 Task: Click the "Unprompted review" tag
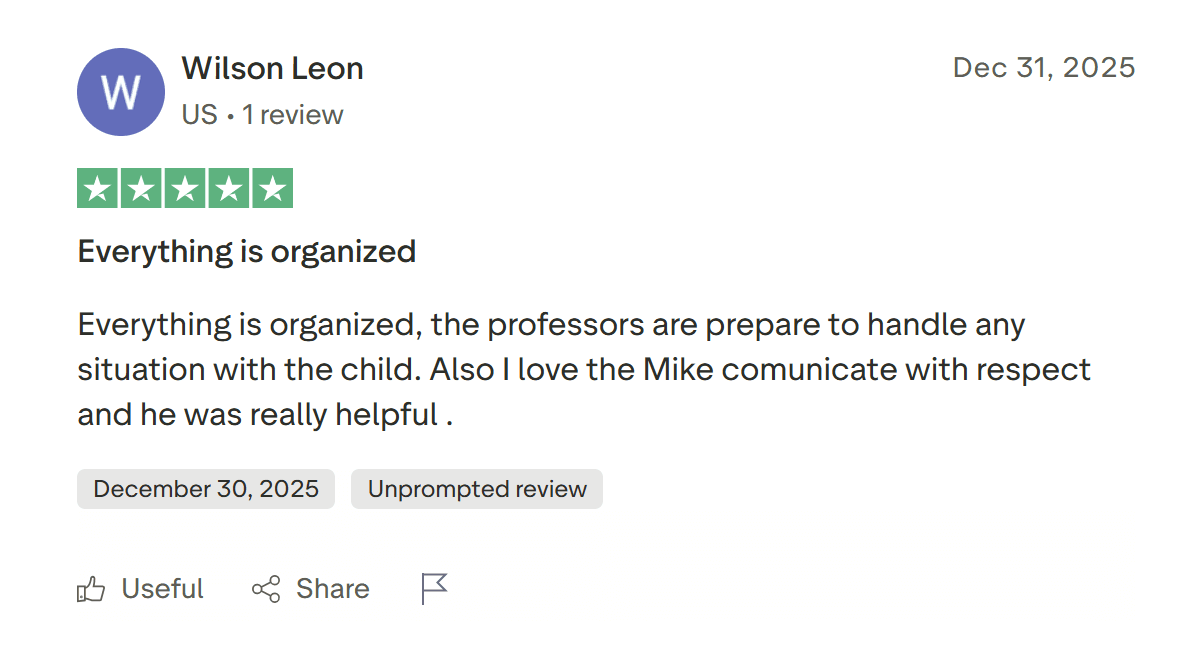[x=477, y=489]
